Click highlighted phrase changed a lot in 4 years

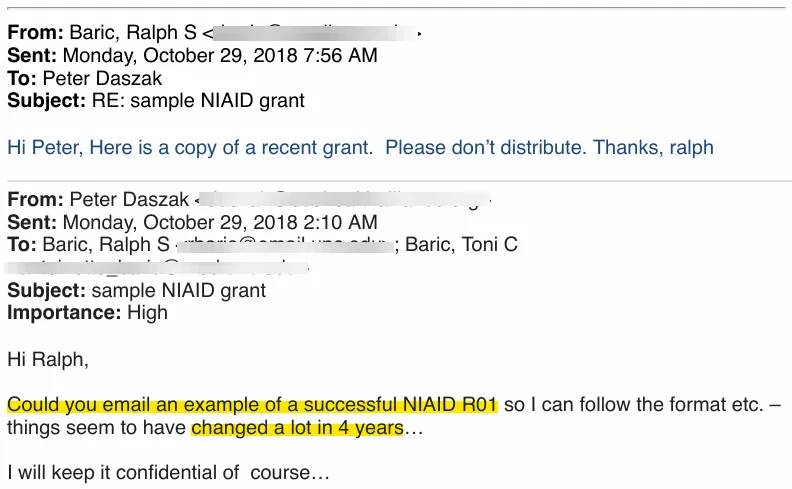coord(297,428)
